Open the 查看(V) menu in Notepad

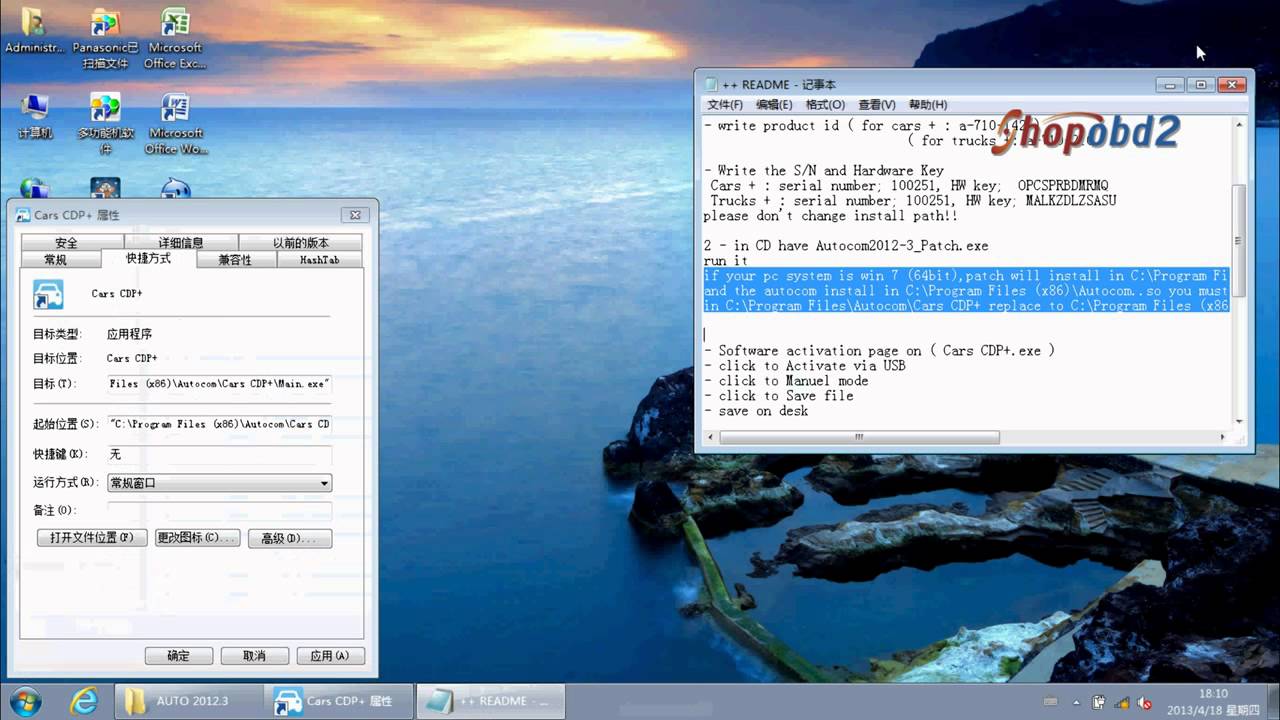pos(876,105)
